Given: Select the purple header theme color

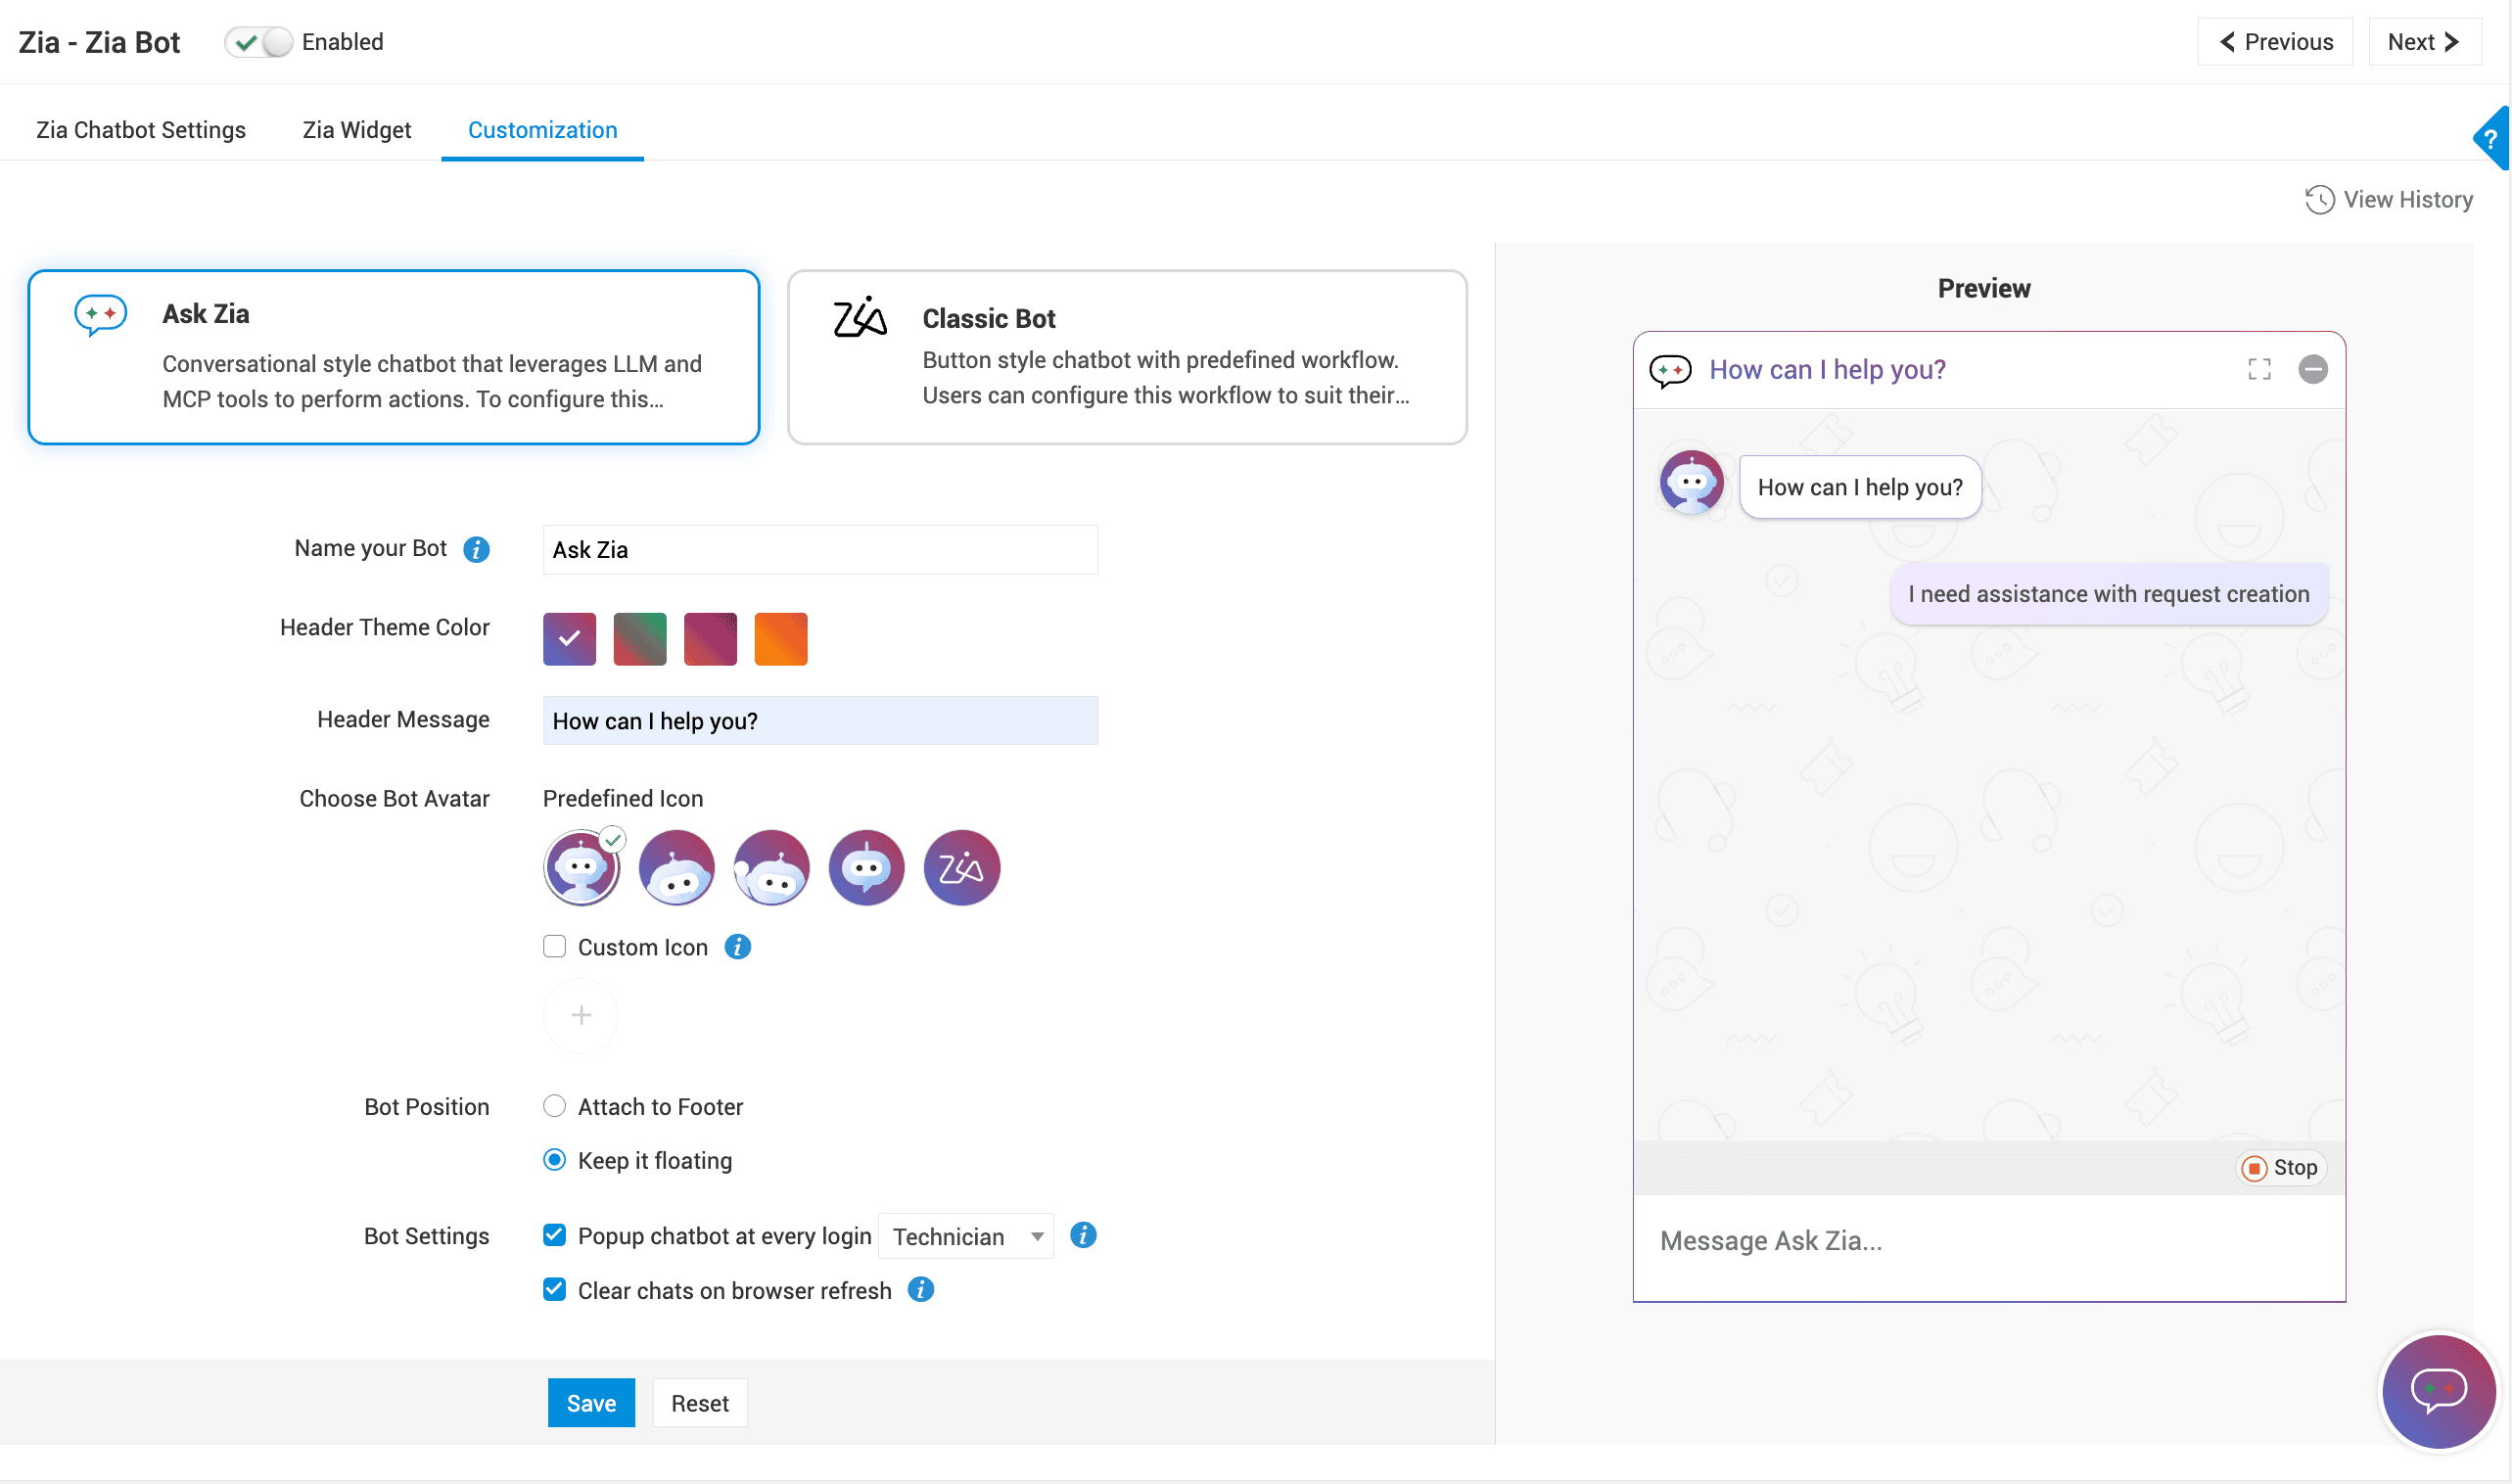Looking at the screenshot, I should tap(570, 639).
